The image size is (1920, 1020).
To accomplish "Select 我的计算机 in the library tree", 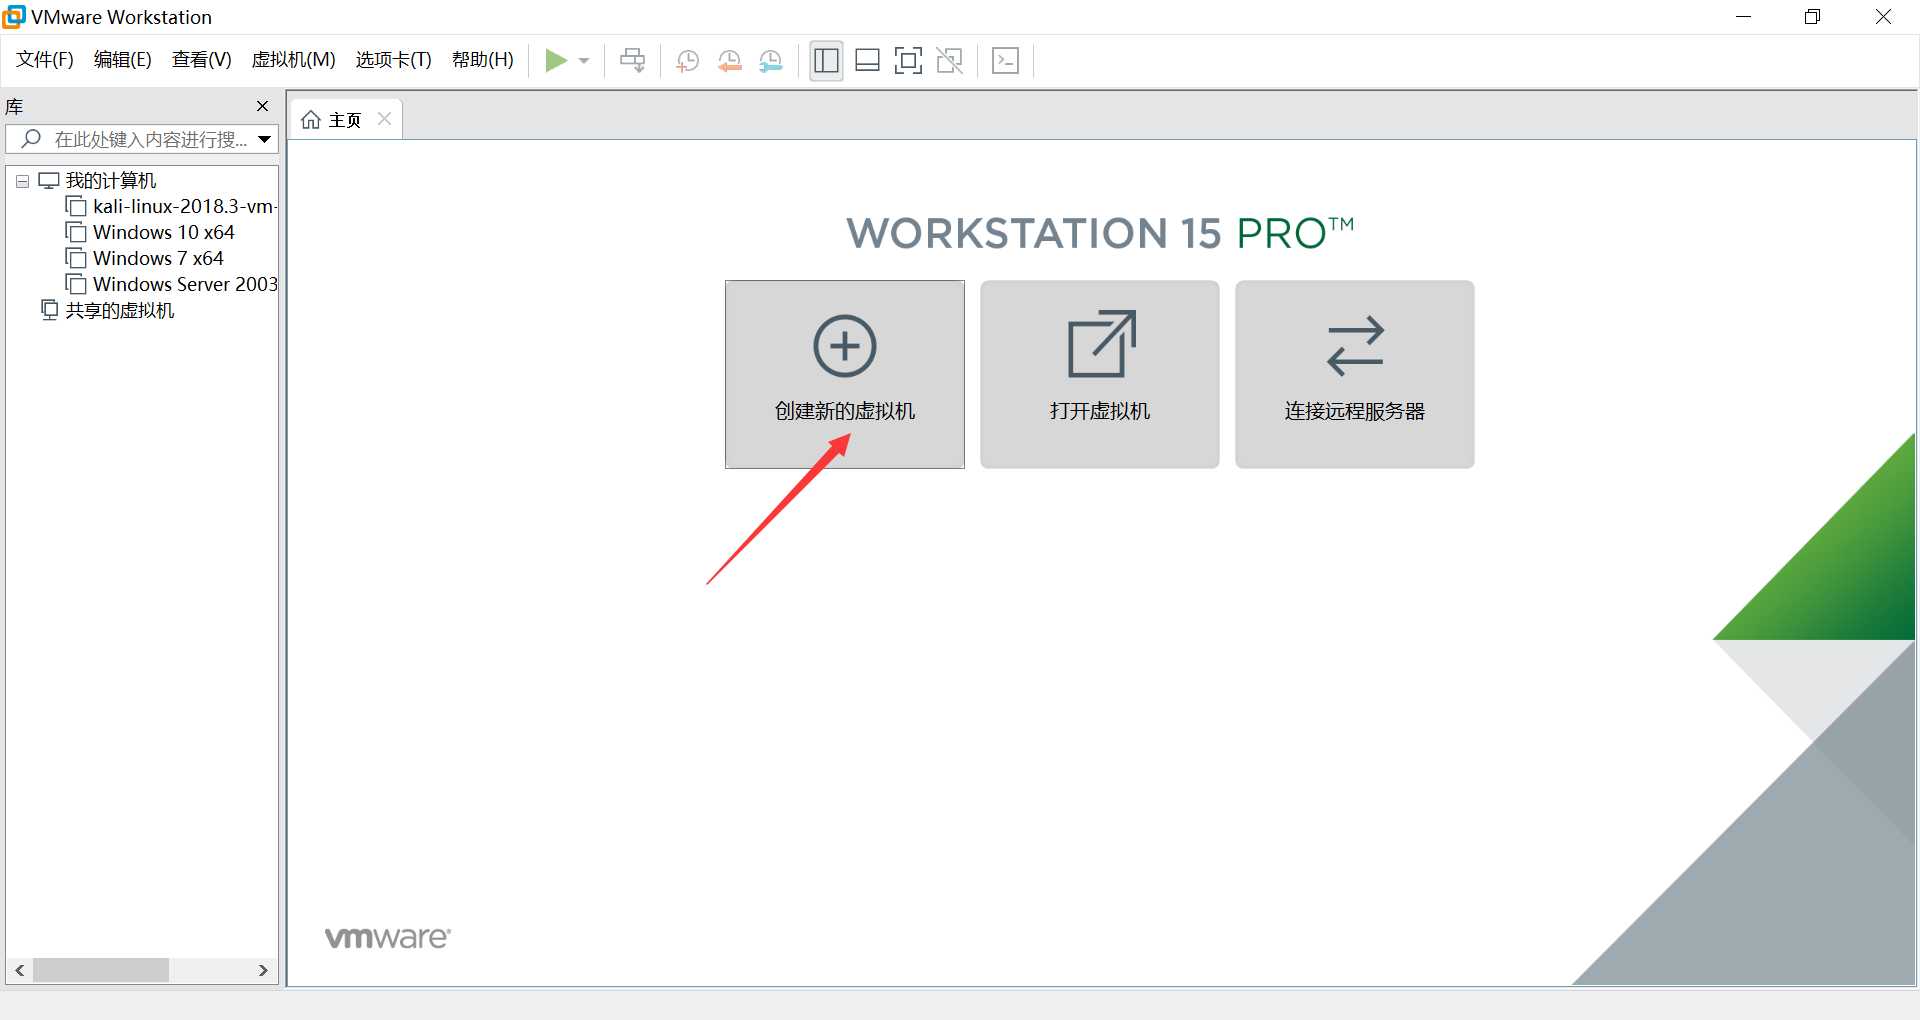I will 111,181.
